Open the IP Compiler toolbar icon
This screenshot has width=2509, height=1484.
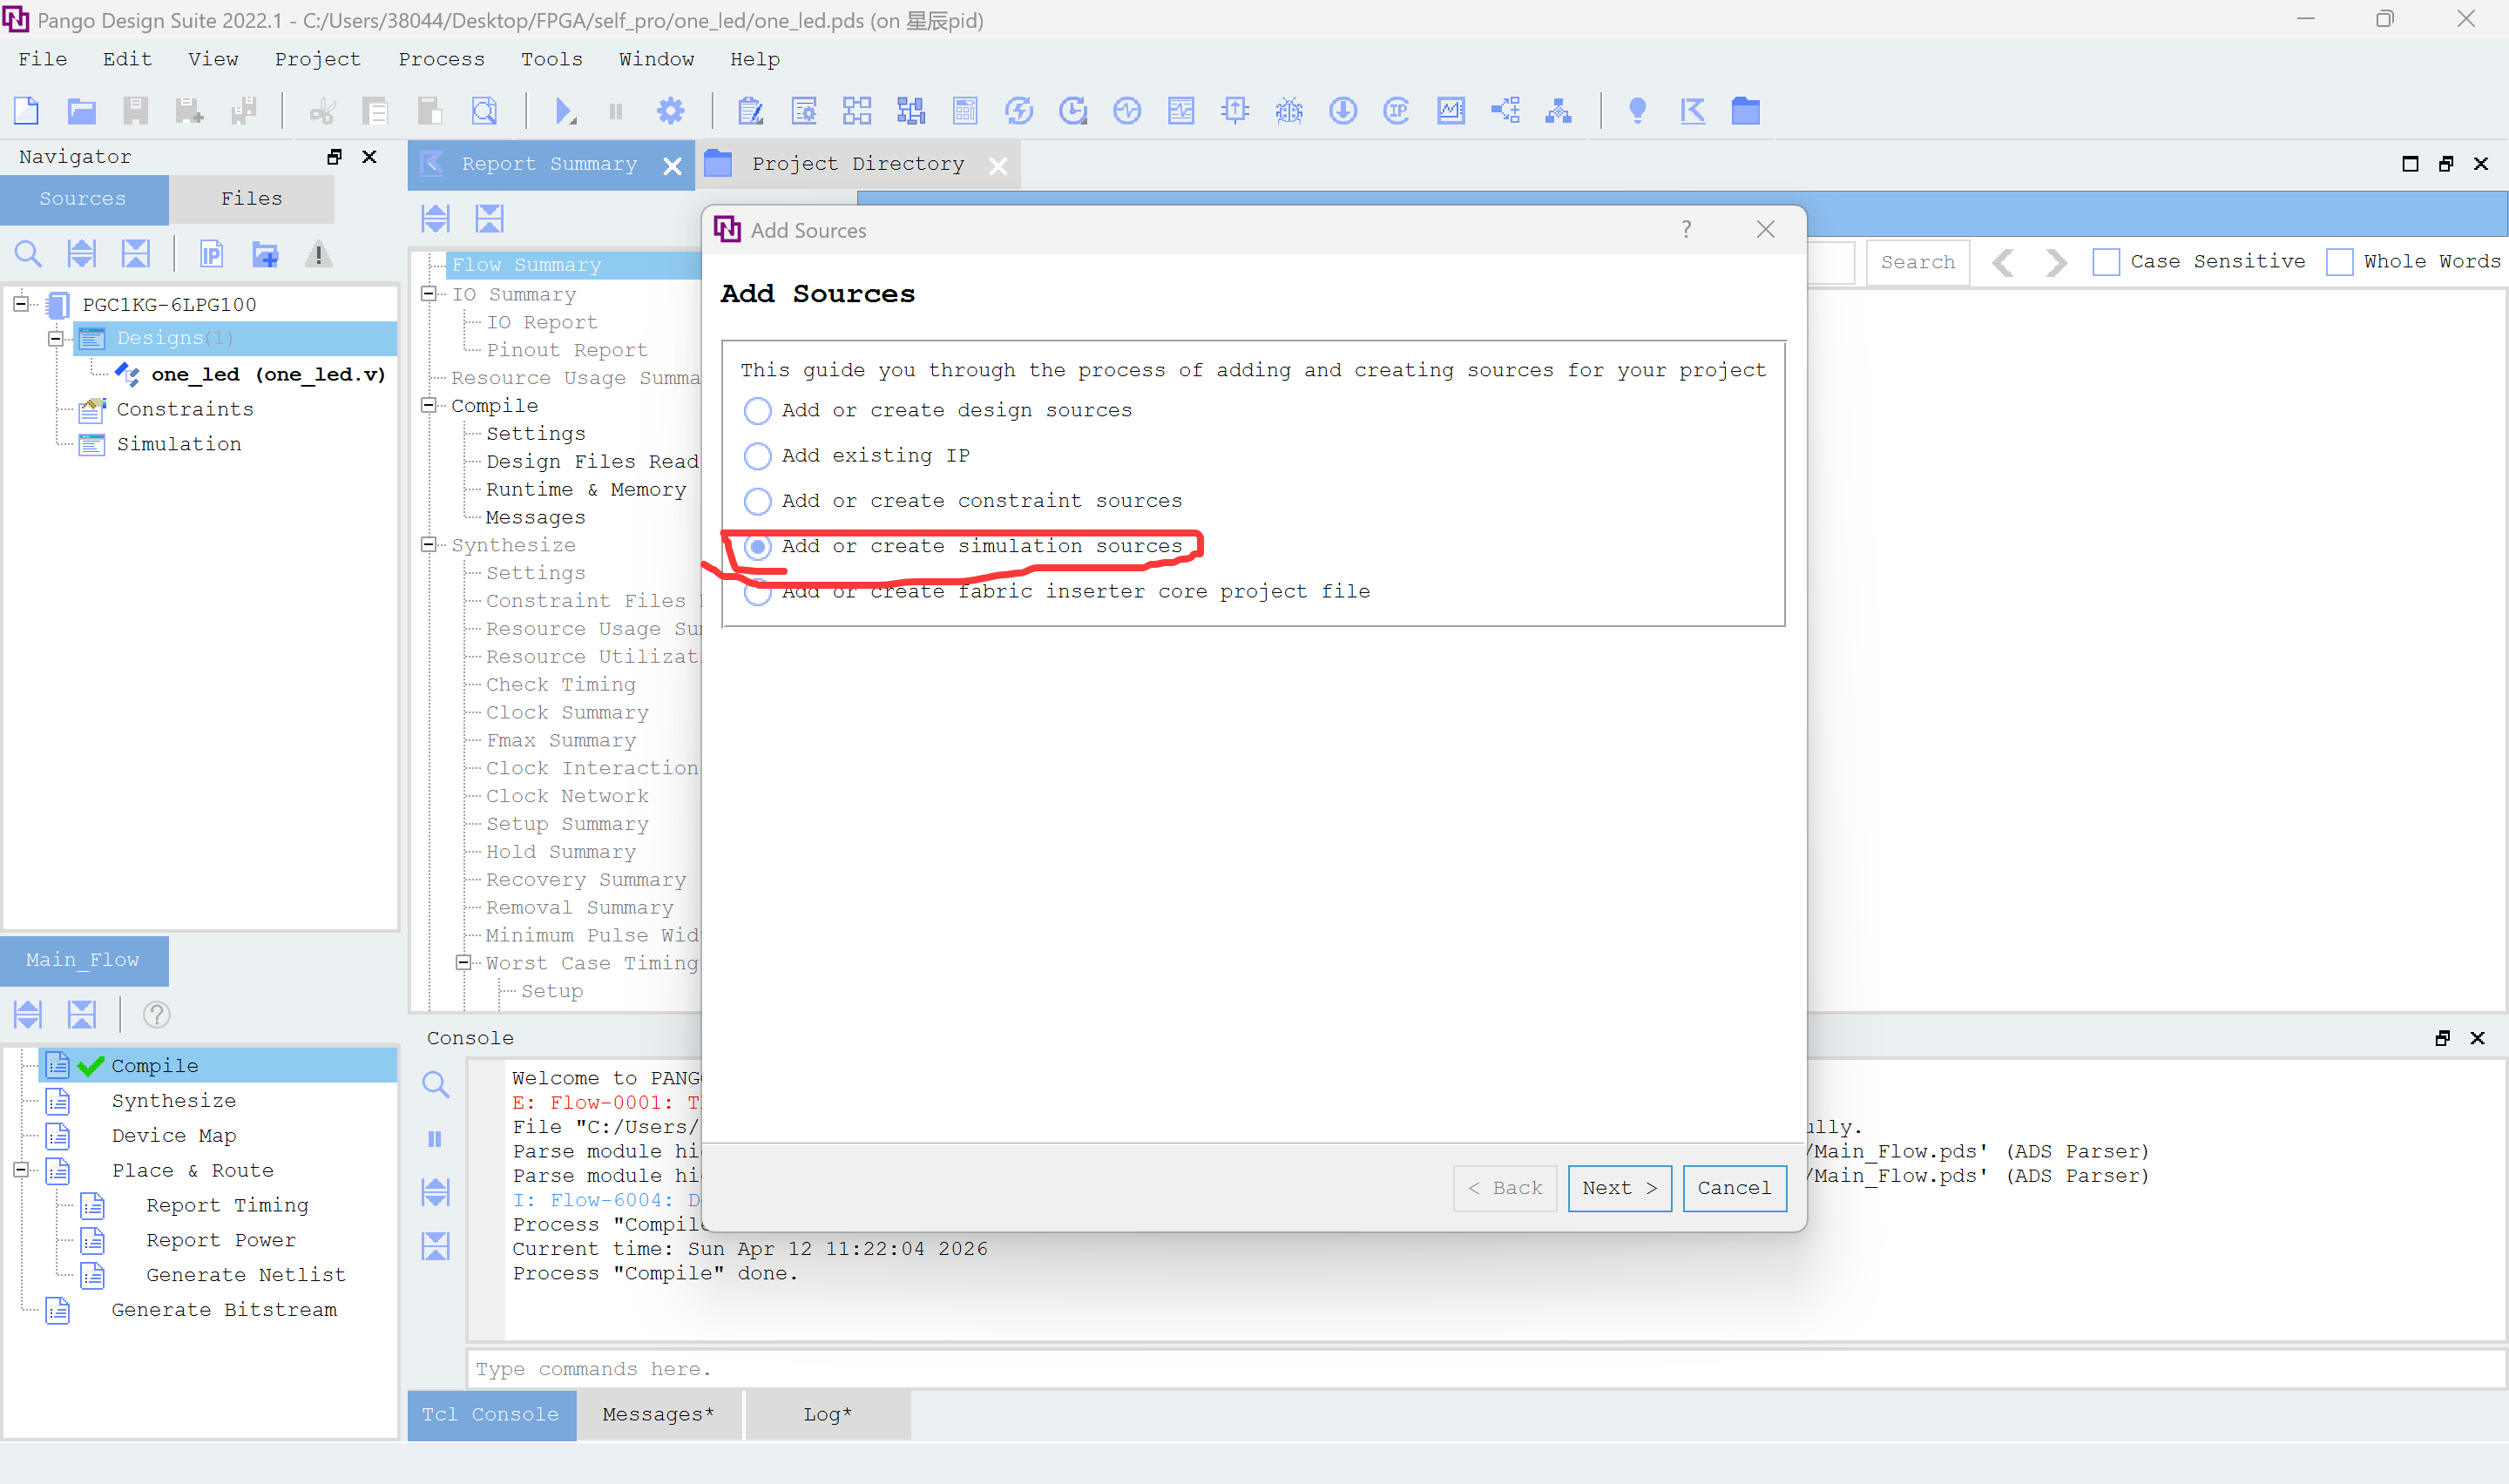(1396, 111)
